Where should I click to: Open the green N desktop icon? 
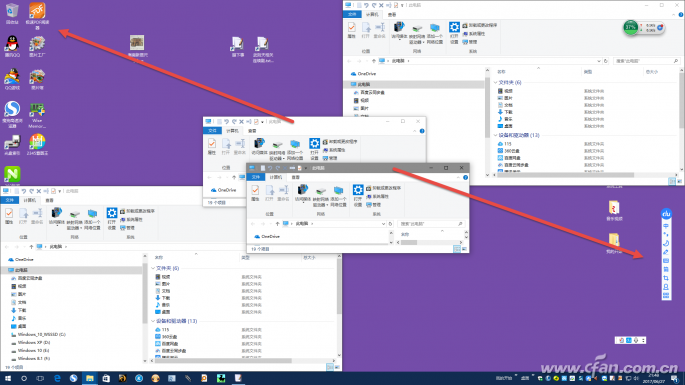[12, 175]
